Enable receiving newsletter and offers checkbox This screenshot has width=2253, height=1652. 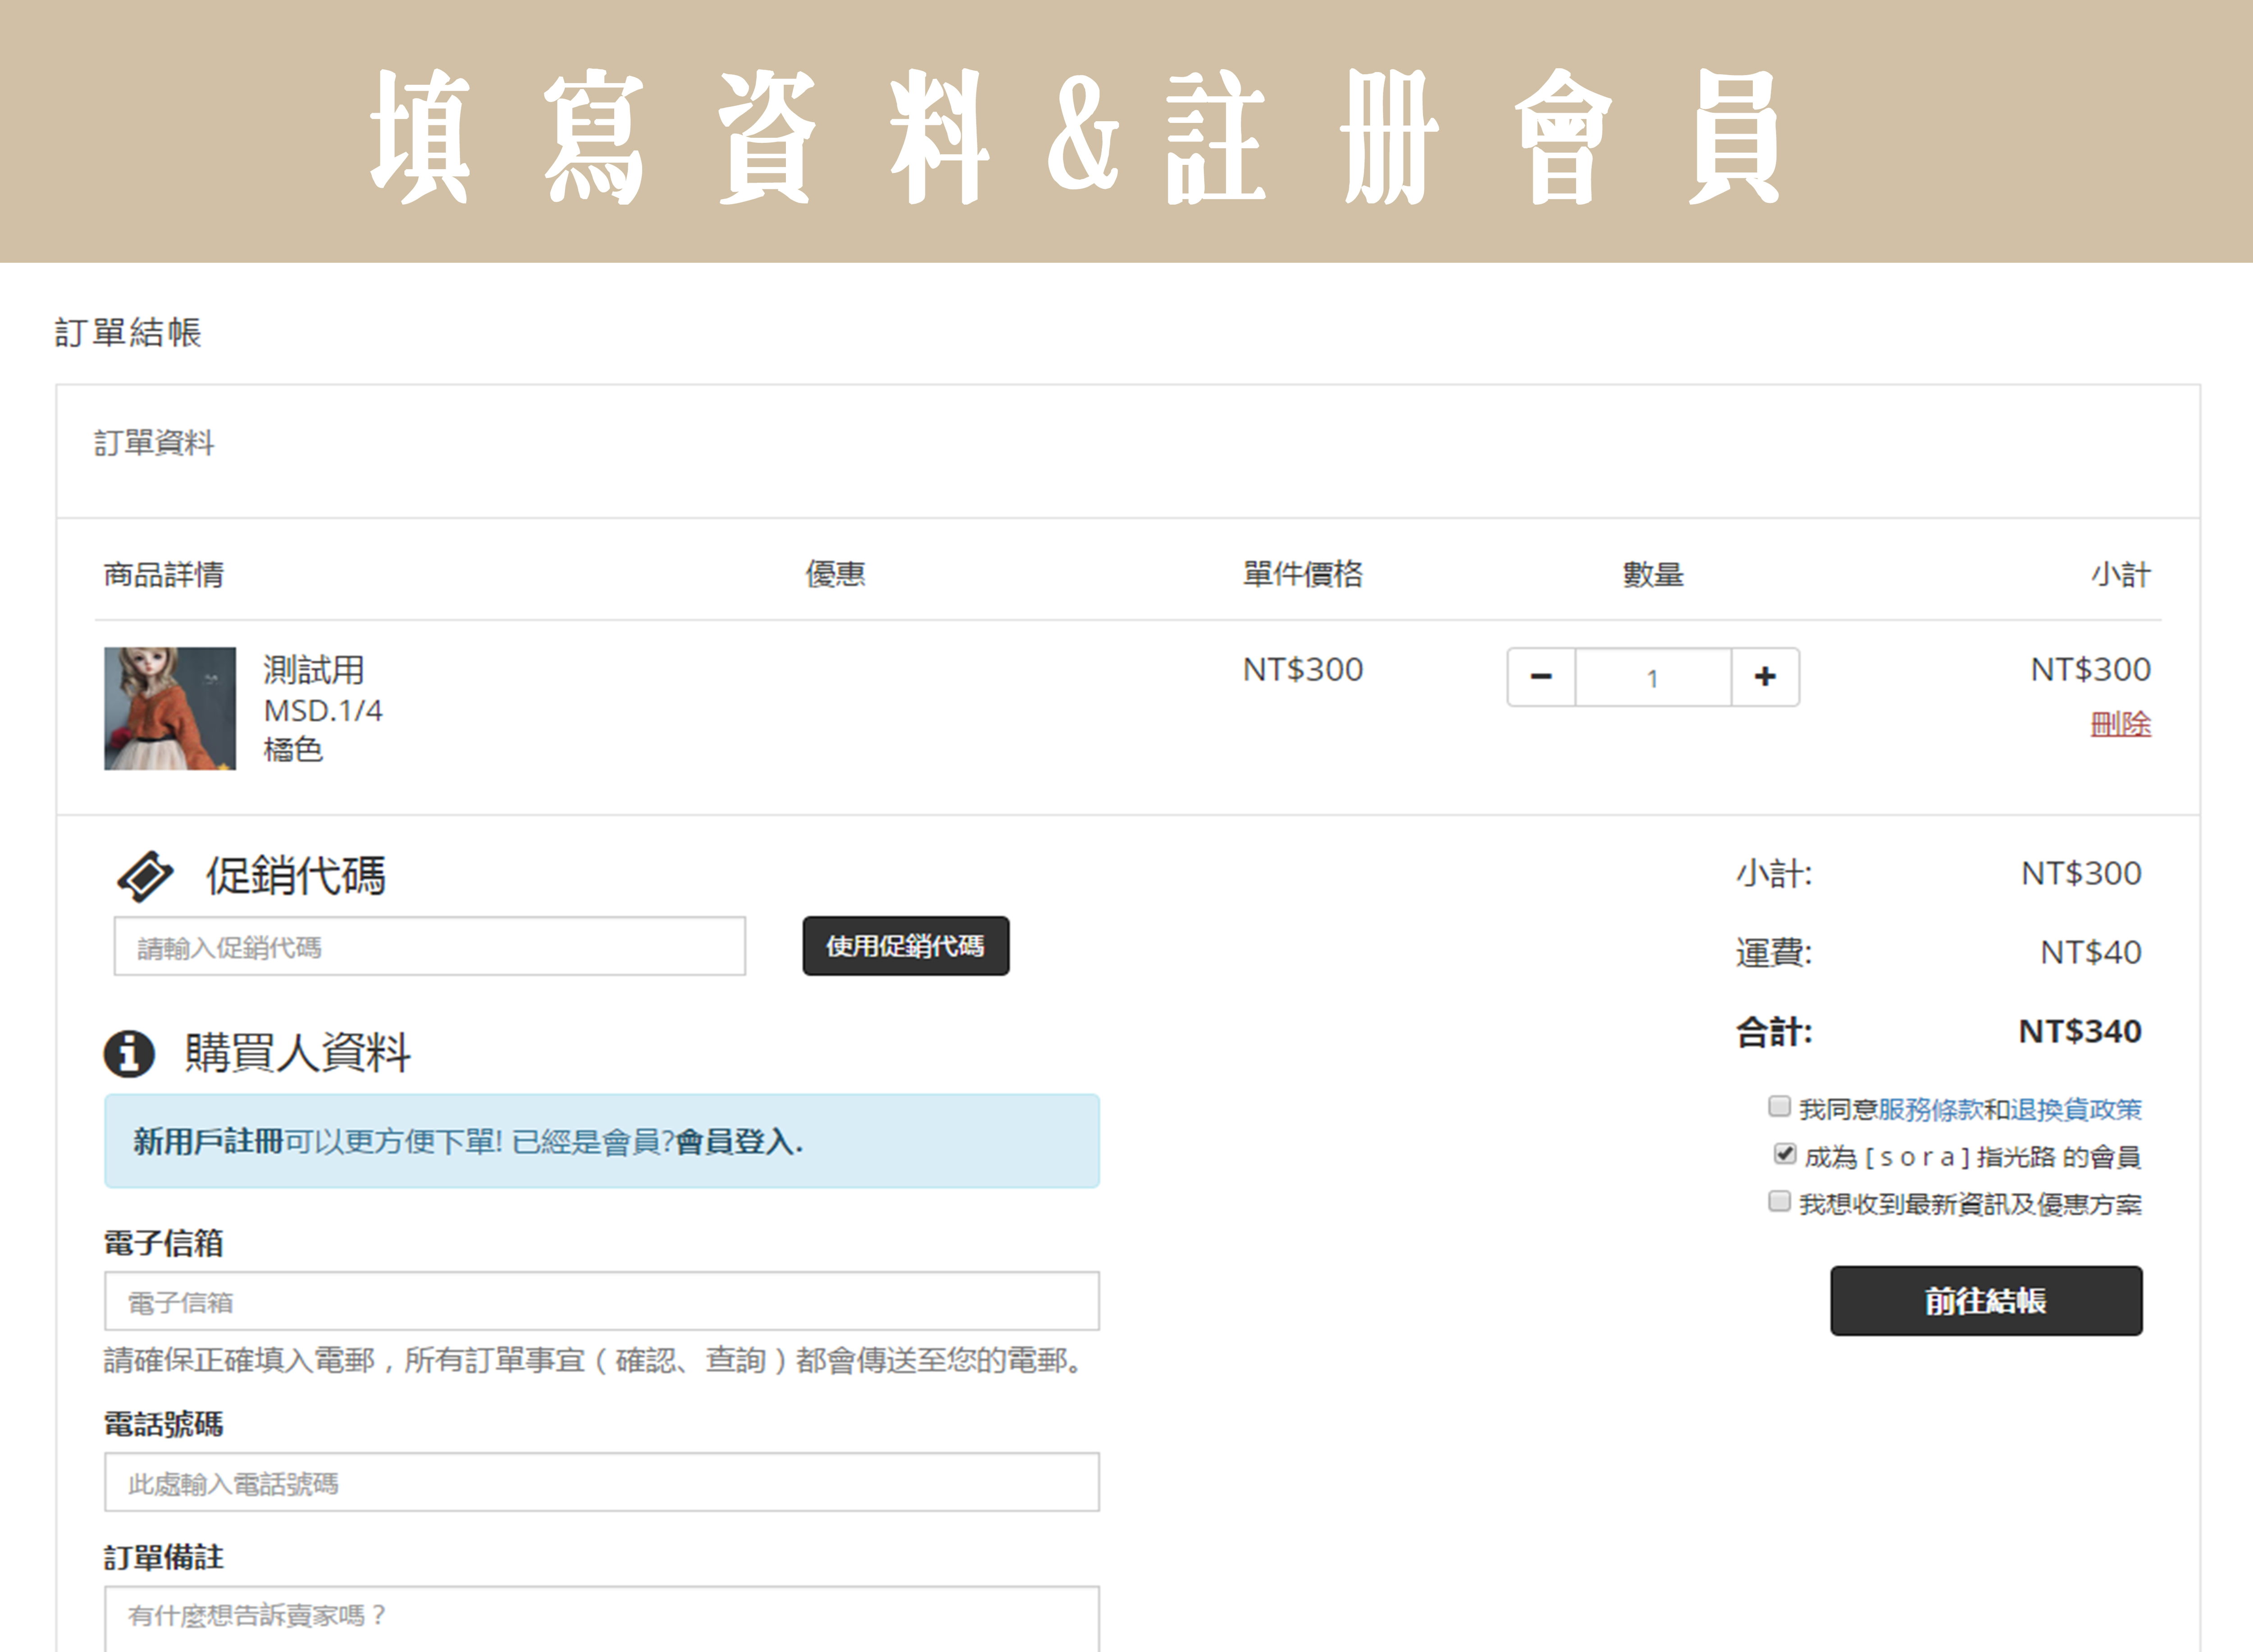[x=1779, y=1201]
